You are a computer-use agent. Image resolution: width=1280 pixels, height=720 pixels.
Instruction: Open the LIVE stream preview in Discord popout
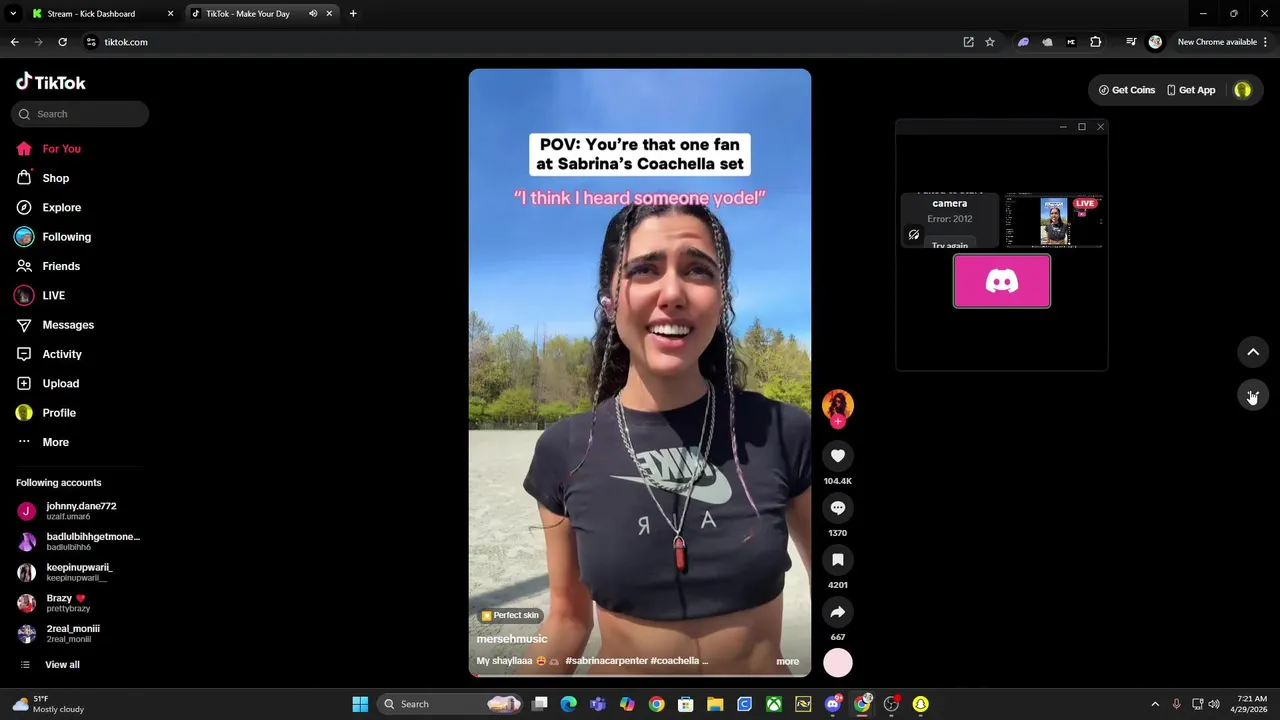tap(1054, 220)
